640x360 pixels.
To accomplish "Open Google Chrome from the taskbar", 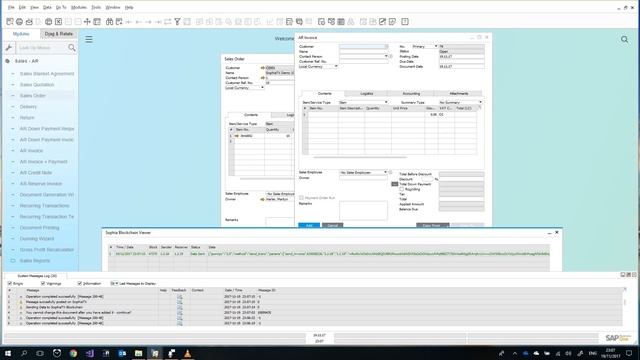I will click(x=73, y=353).
